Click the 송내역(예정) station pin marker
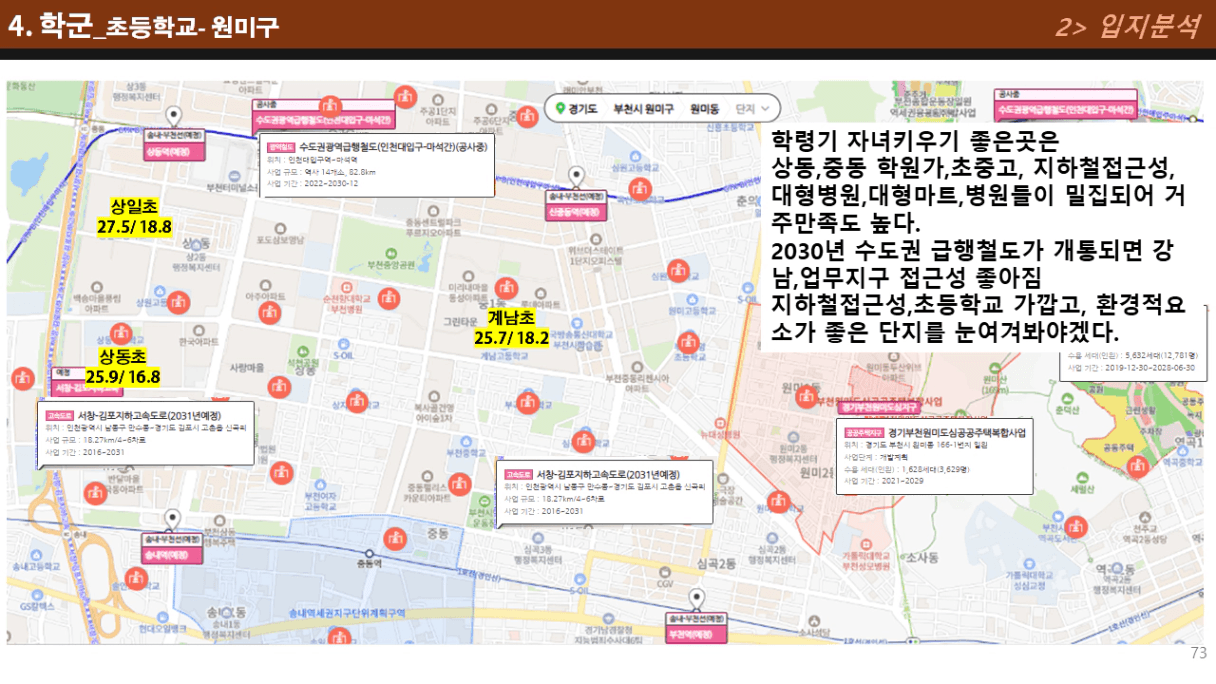 [172, 520]
